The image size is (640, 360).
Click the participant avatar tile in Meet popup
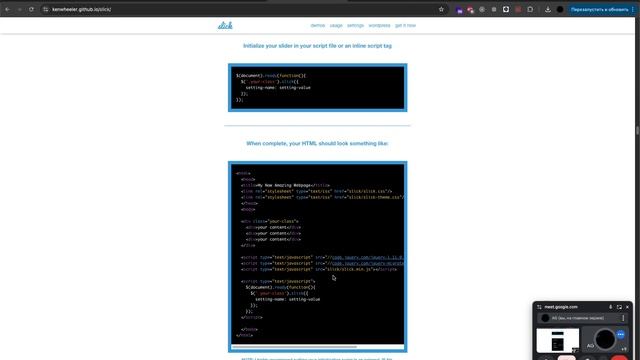[604, 339]
